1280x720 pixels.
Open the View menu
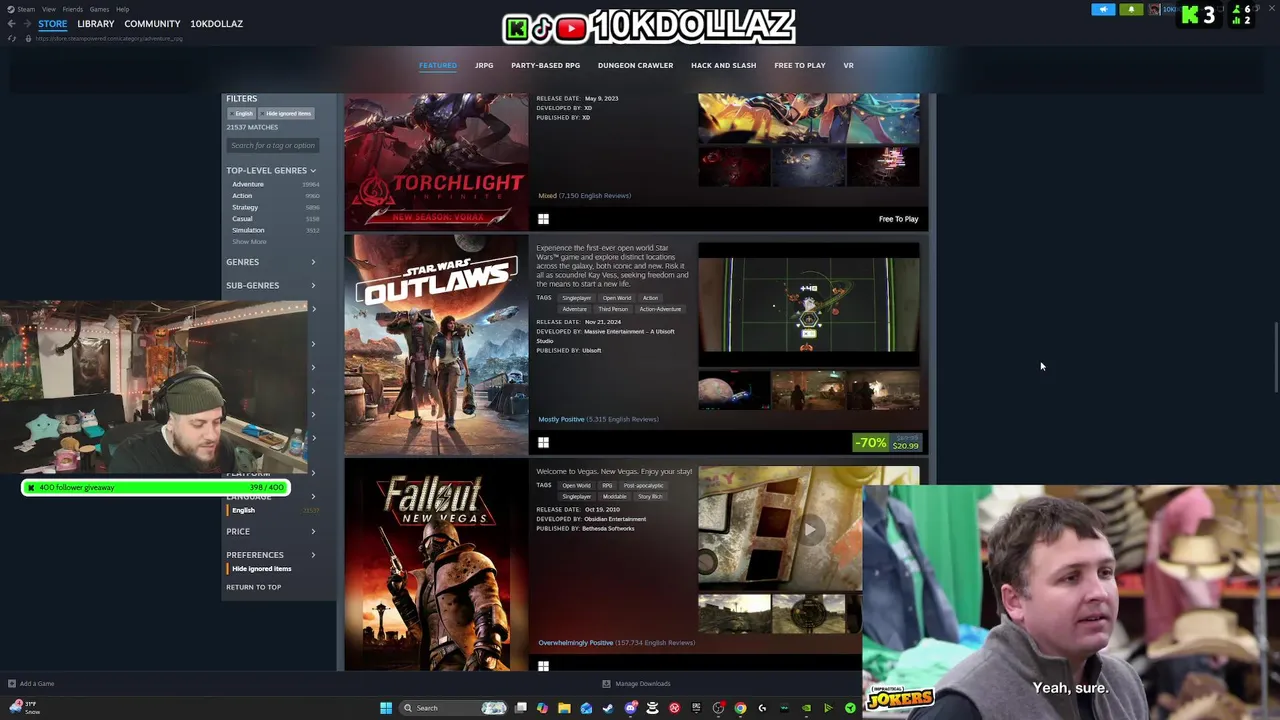(x=48, y=9)
